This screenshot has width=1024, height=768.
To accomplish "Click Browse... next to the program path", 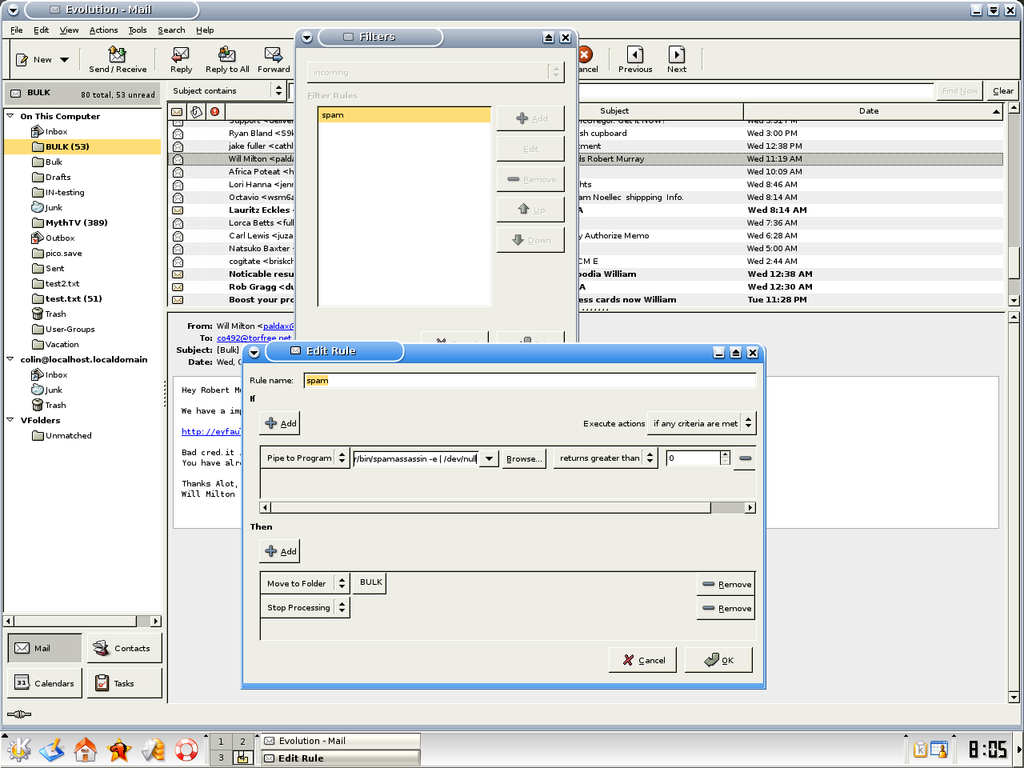I will (524, 458).
